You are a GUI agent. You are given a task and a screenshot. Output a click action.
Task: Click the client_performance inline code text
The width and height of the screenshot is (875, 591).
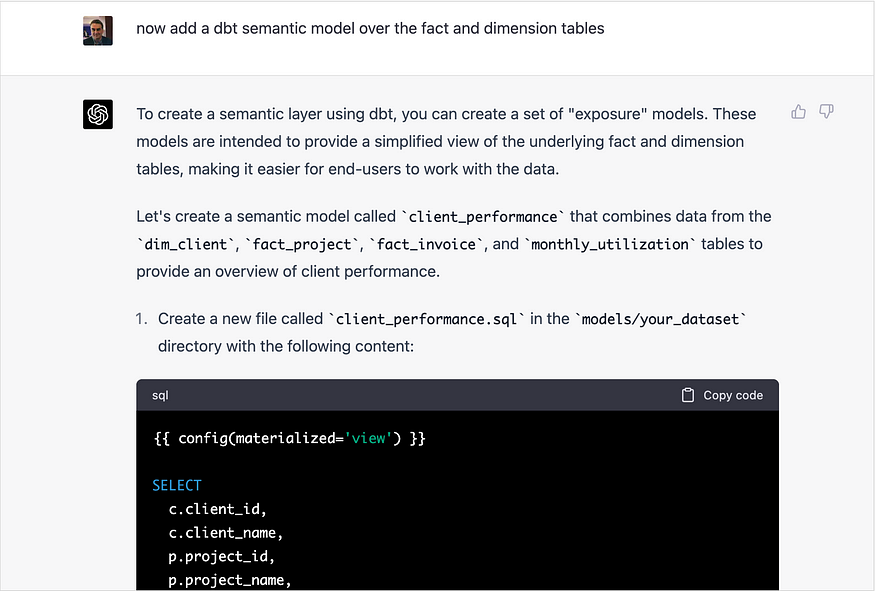(483, 217)
